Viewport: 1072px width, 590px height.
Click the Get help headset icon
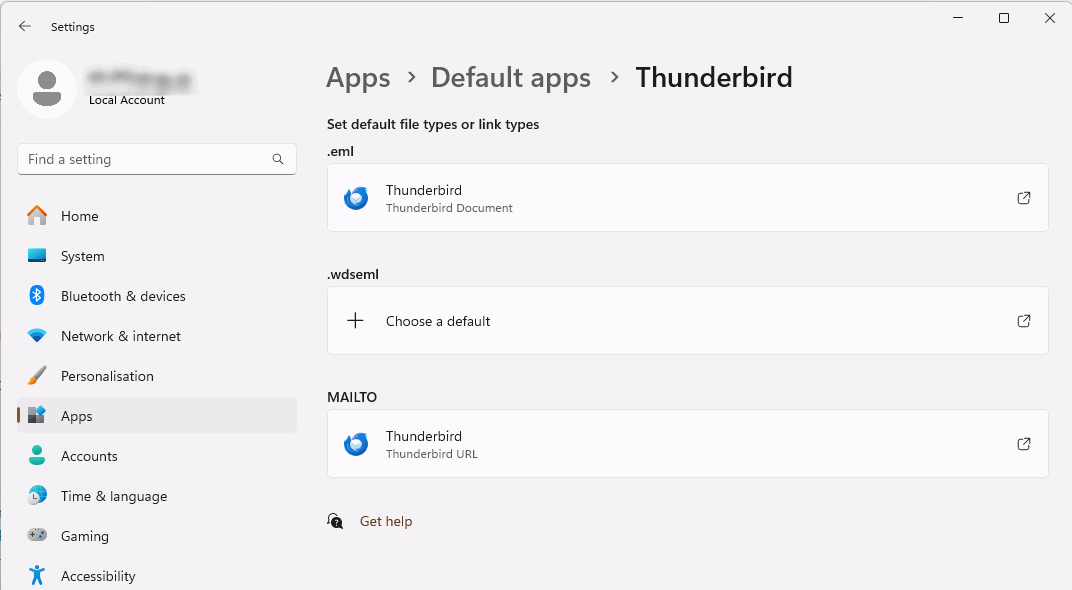click(335, 521)
